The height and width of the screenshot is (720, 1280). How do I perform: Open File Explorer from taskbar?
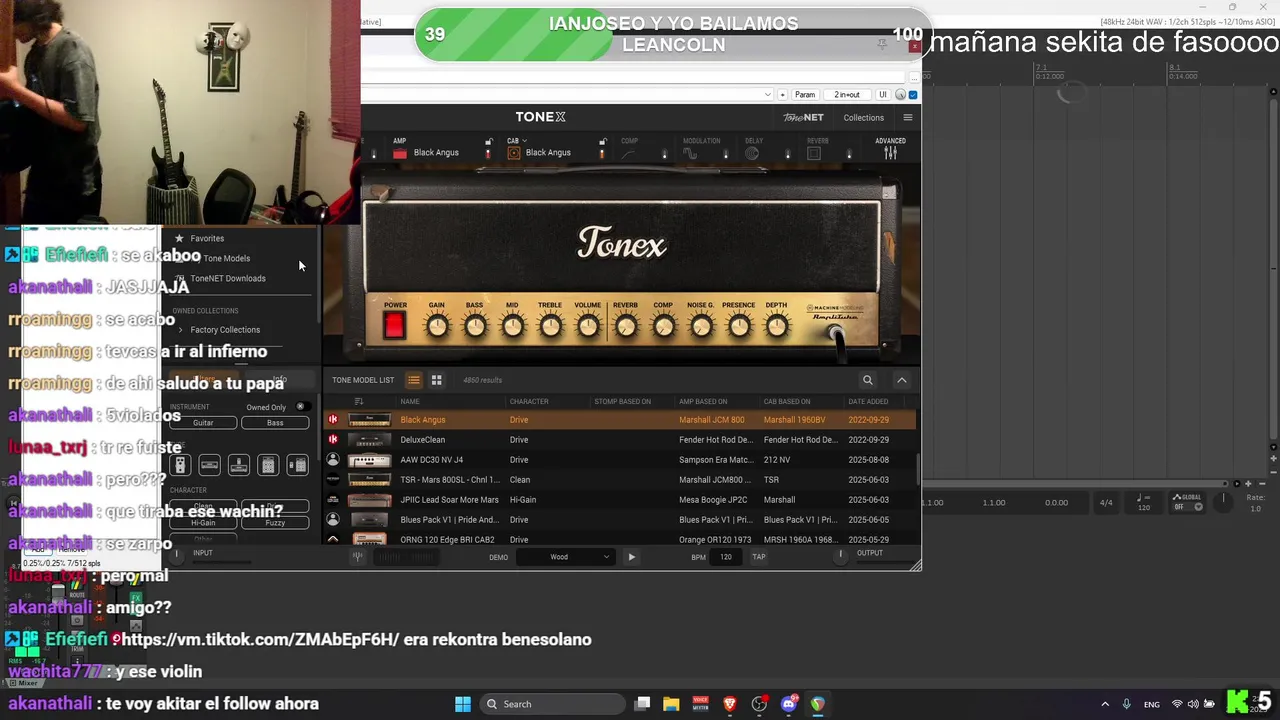[671, 704]
